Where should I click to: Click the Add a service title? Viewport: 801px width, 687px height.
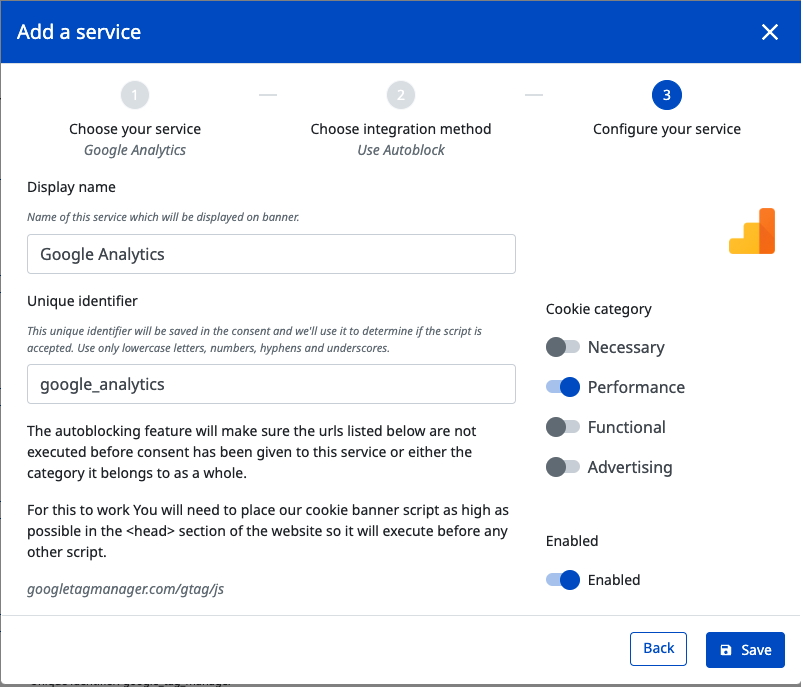79,32
